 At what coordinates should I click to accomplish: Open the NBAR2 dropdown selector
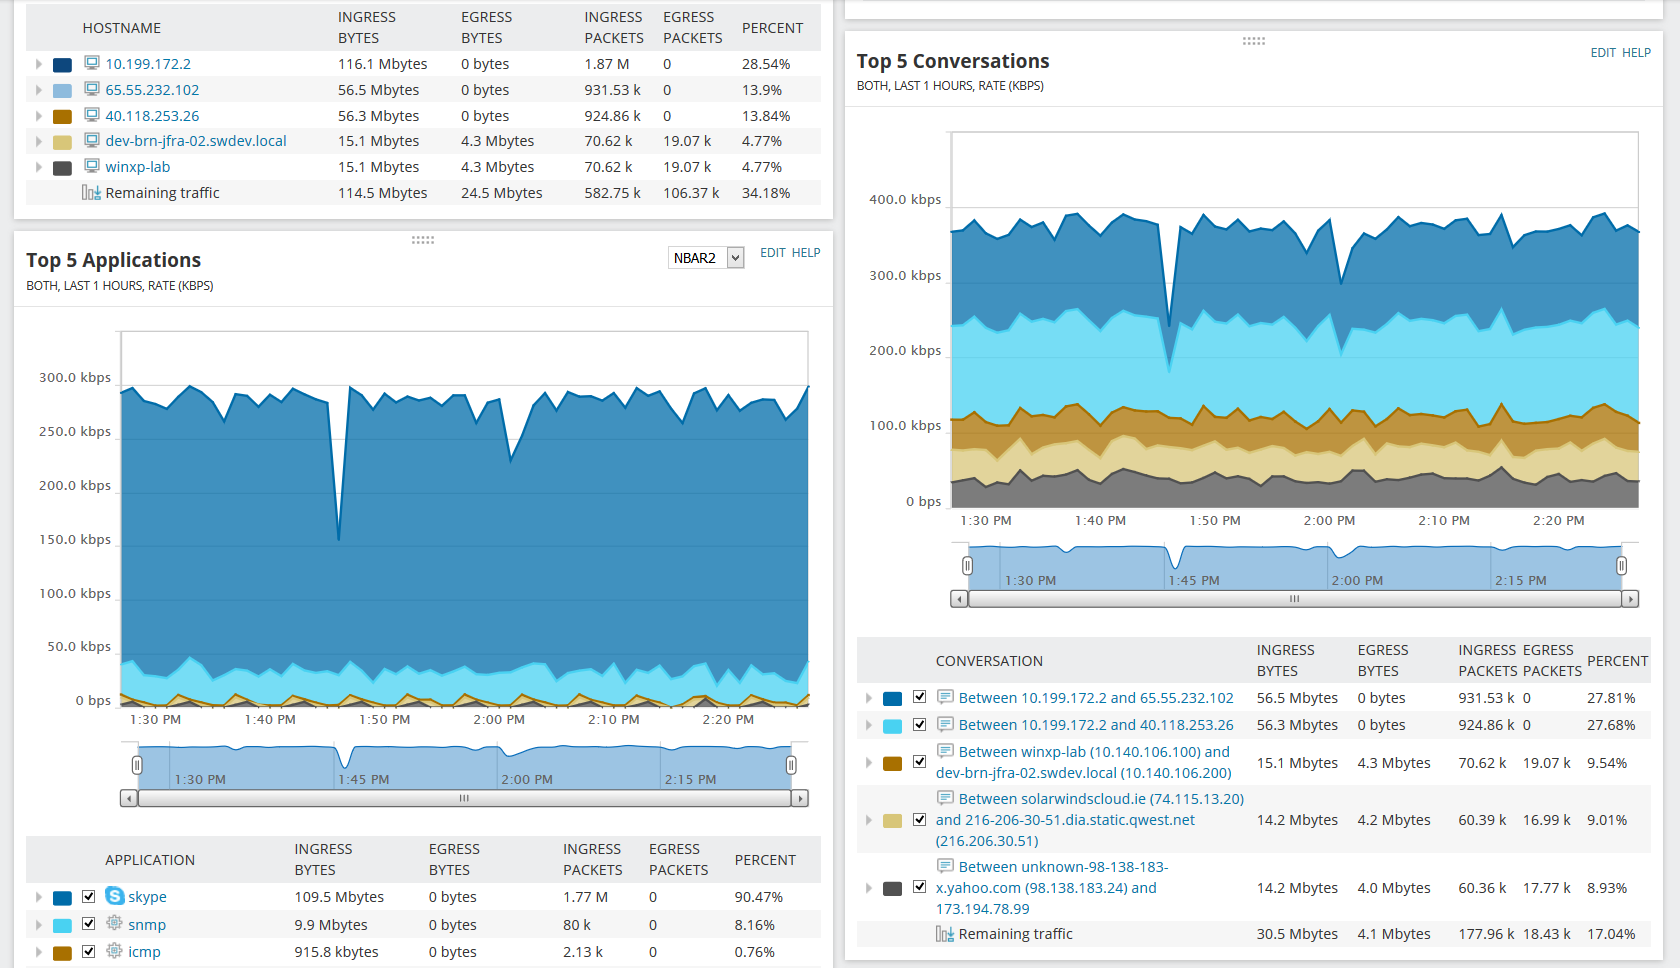coord(705,257)
